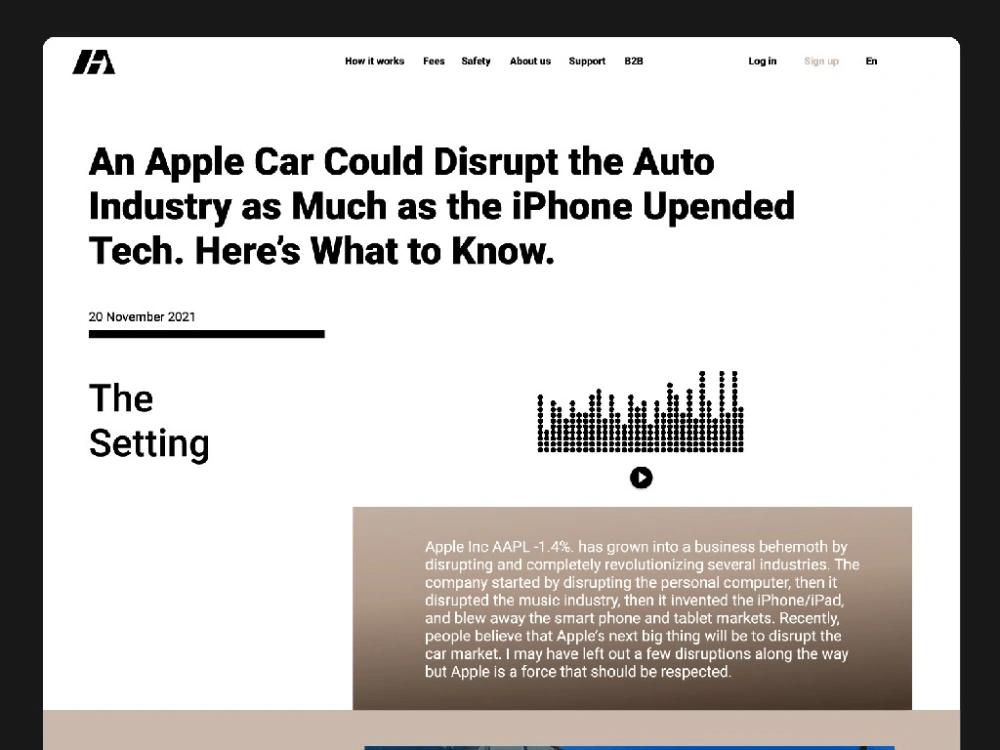Click the audio waveform visualization
The image size is (1000, 750).
pos(640,411)
